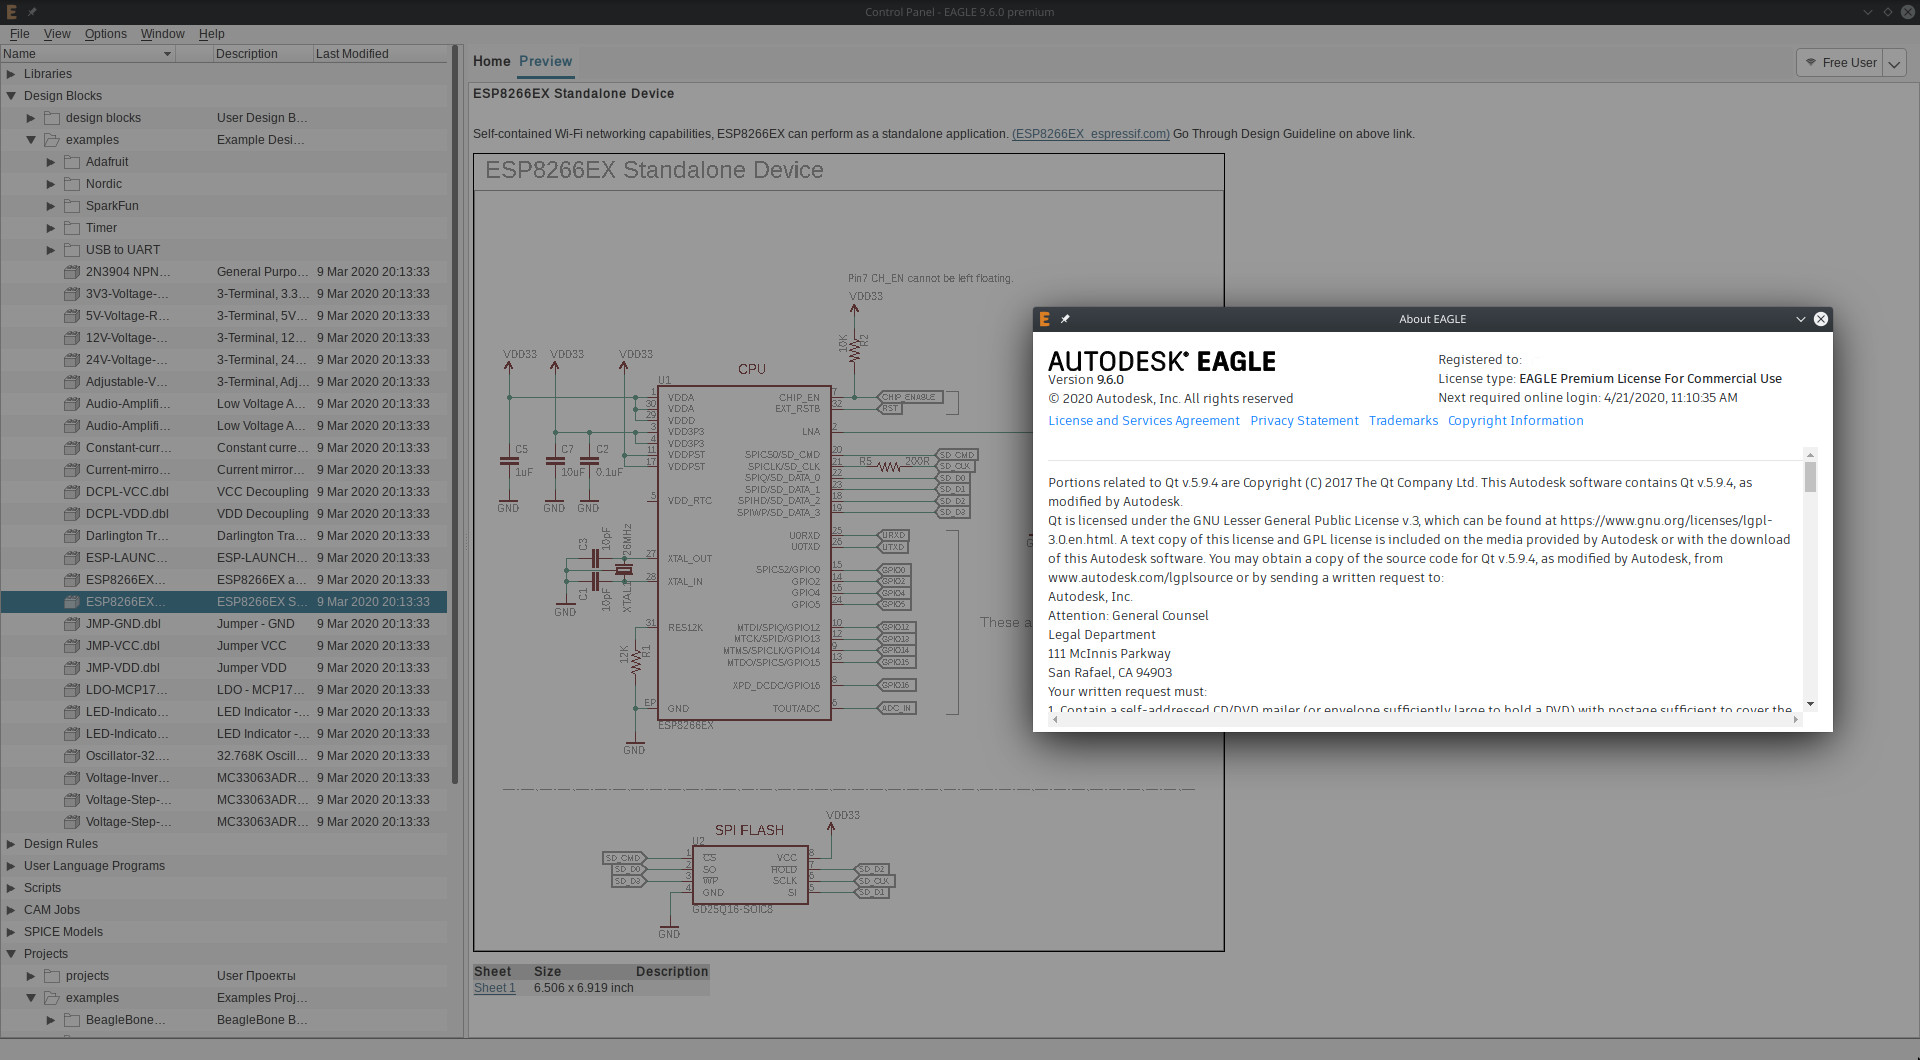The width and height of the screenshot is (1920, 1060).
Task: Collapse the examples folder under Design Blocks
Action: click(31, 140)
